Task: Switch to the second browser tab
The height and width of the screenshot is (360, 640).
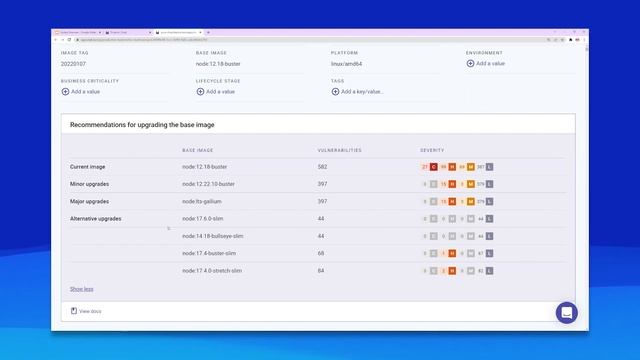Action: pyautogui.click(x=128, y=32)
